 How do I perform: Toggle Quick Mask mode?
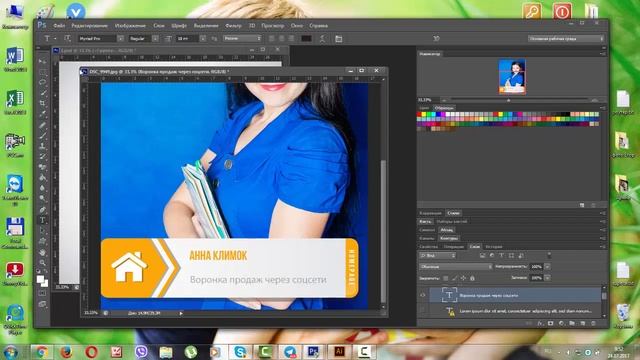[x=42, y=293]
